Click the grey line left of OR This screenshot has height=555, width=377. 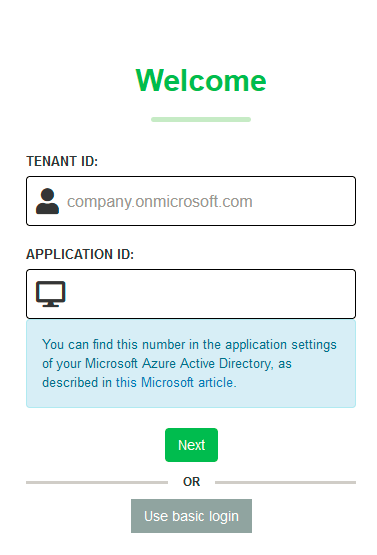[97, 482]
